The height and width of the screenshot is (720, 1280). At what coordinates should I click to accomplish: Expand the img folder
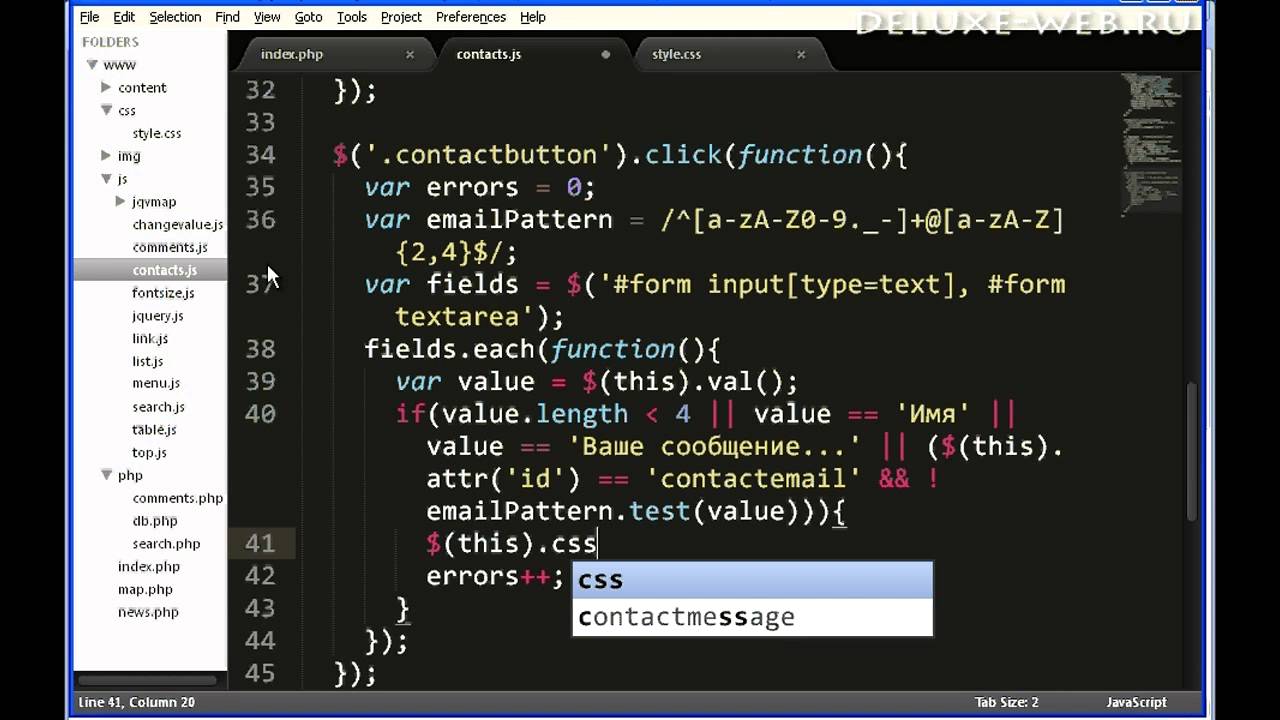[106, 155]
